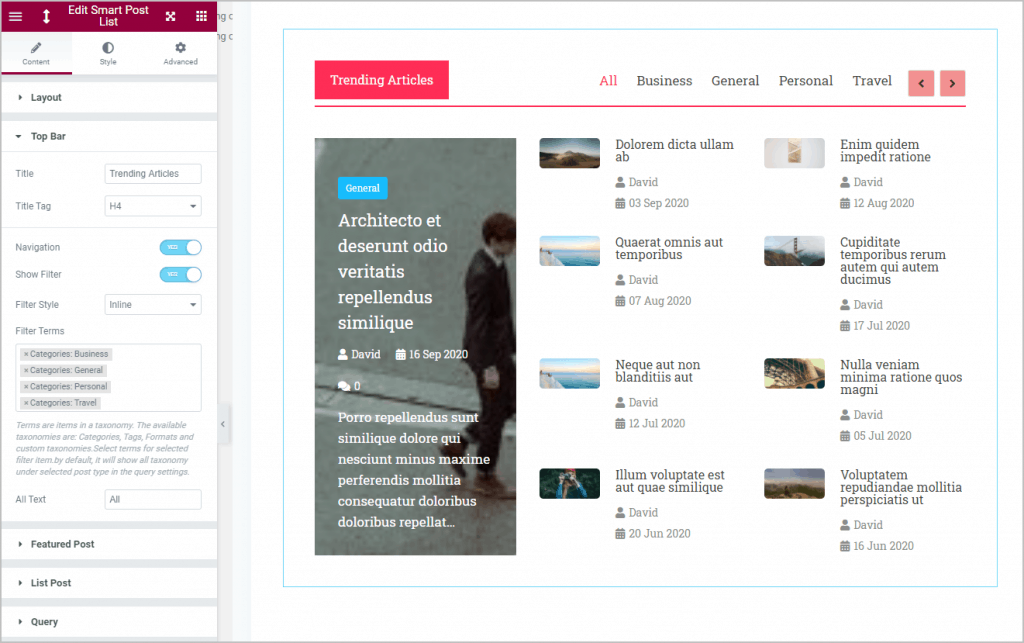Screen dimensions: 1024x643
Task: Click the four-arrow icon in the panel header
Action: tap(170, 16)
